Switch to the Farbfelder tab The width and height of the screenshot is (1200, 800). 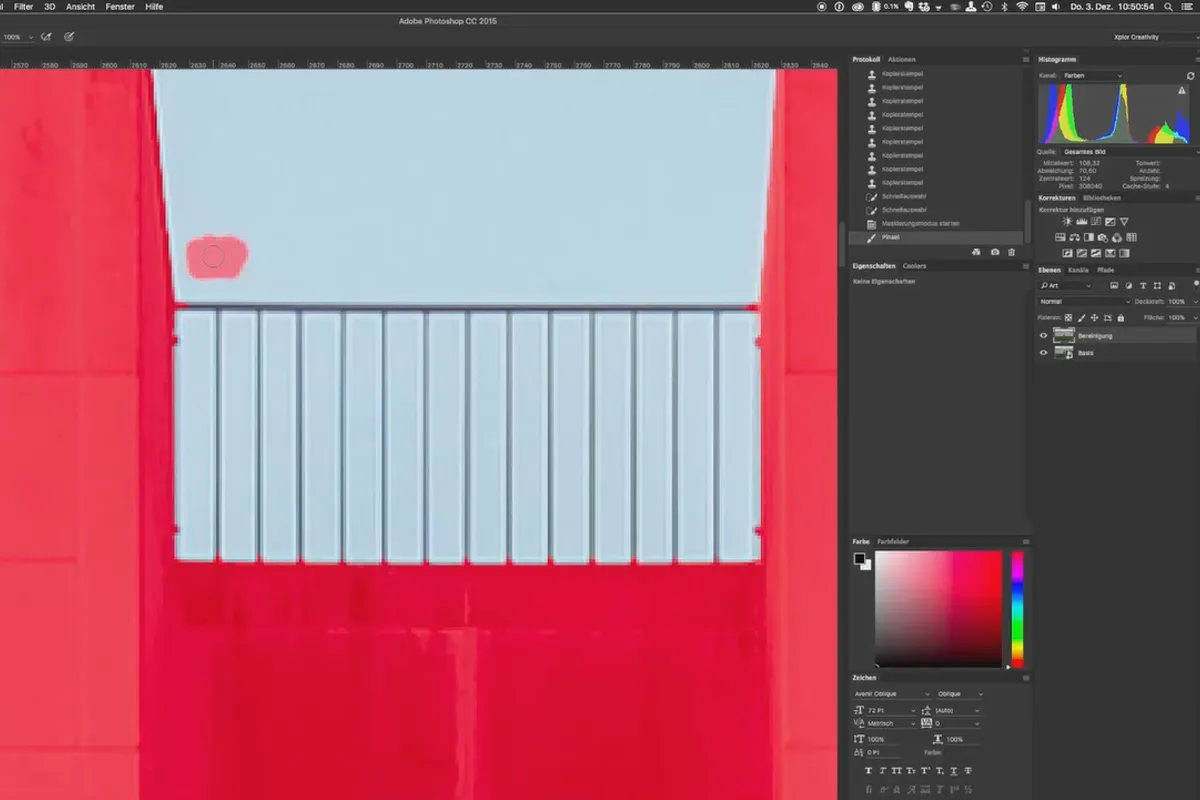(x=893, y=541)
